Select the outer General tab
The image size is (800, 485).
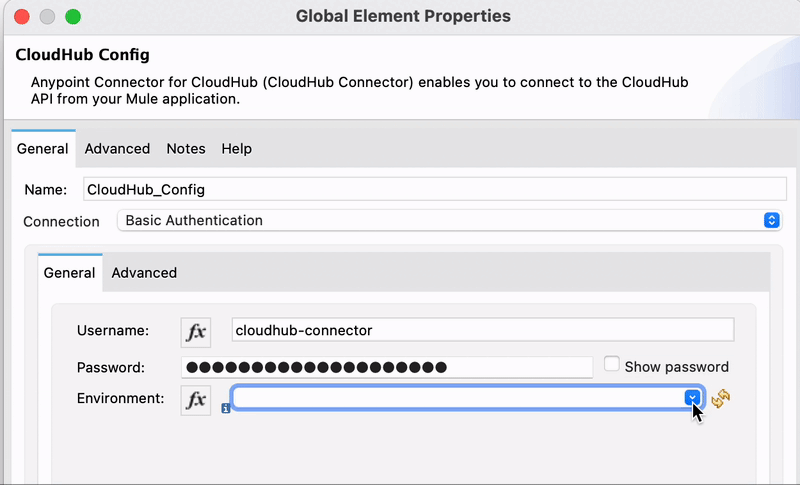[43, 148]
